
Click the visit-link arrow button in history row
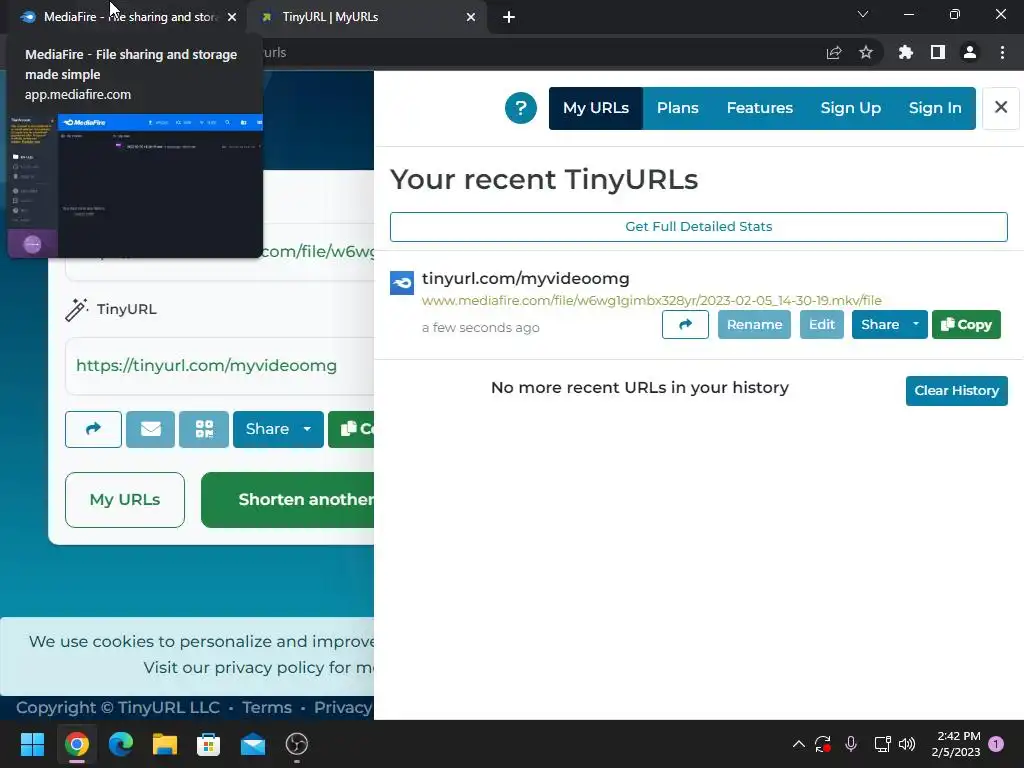[x=685, y=325]
